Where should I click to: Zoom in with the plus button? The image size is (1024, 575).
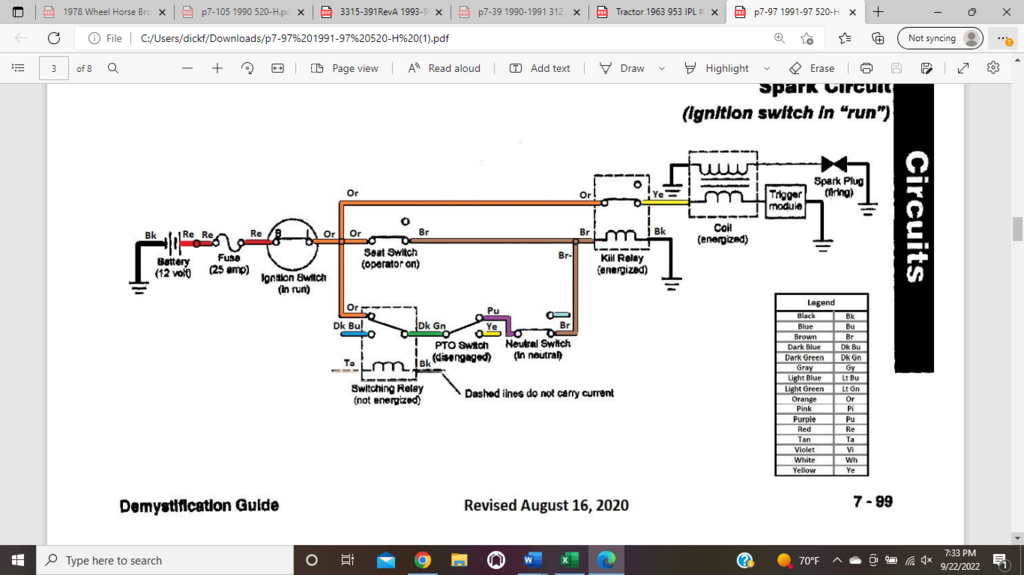point(217,68)
